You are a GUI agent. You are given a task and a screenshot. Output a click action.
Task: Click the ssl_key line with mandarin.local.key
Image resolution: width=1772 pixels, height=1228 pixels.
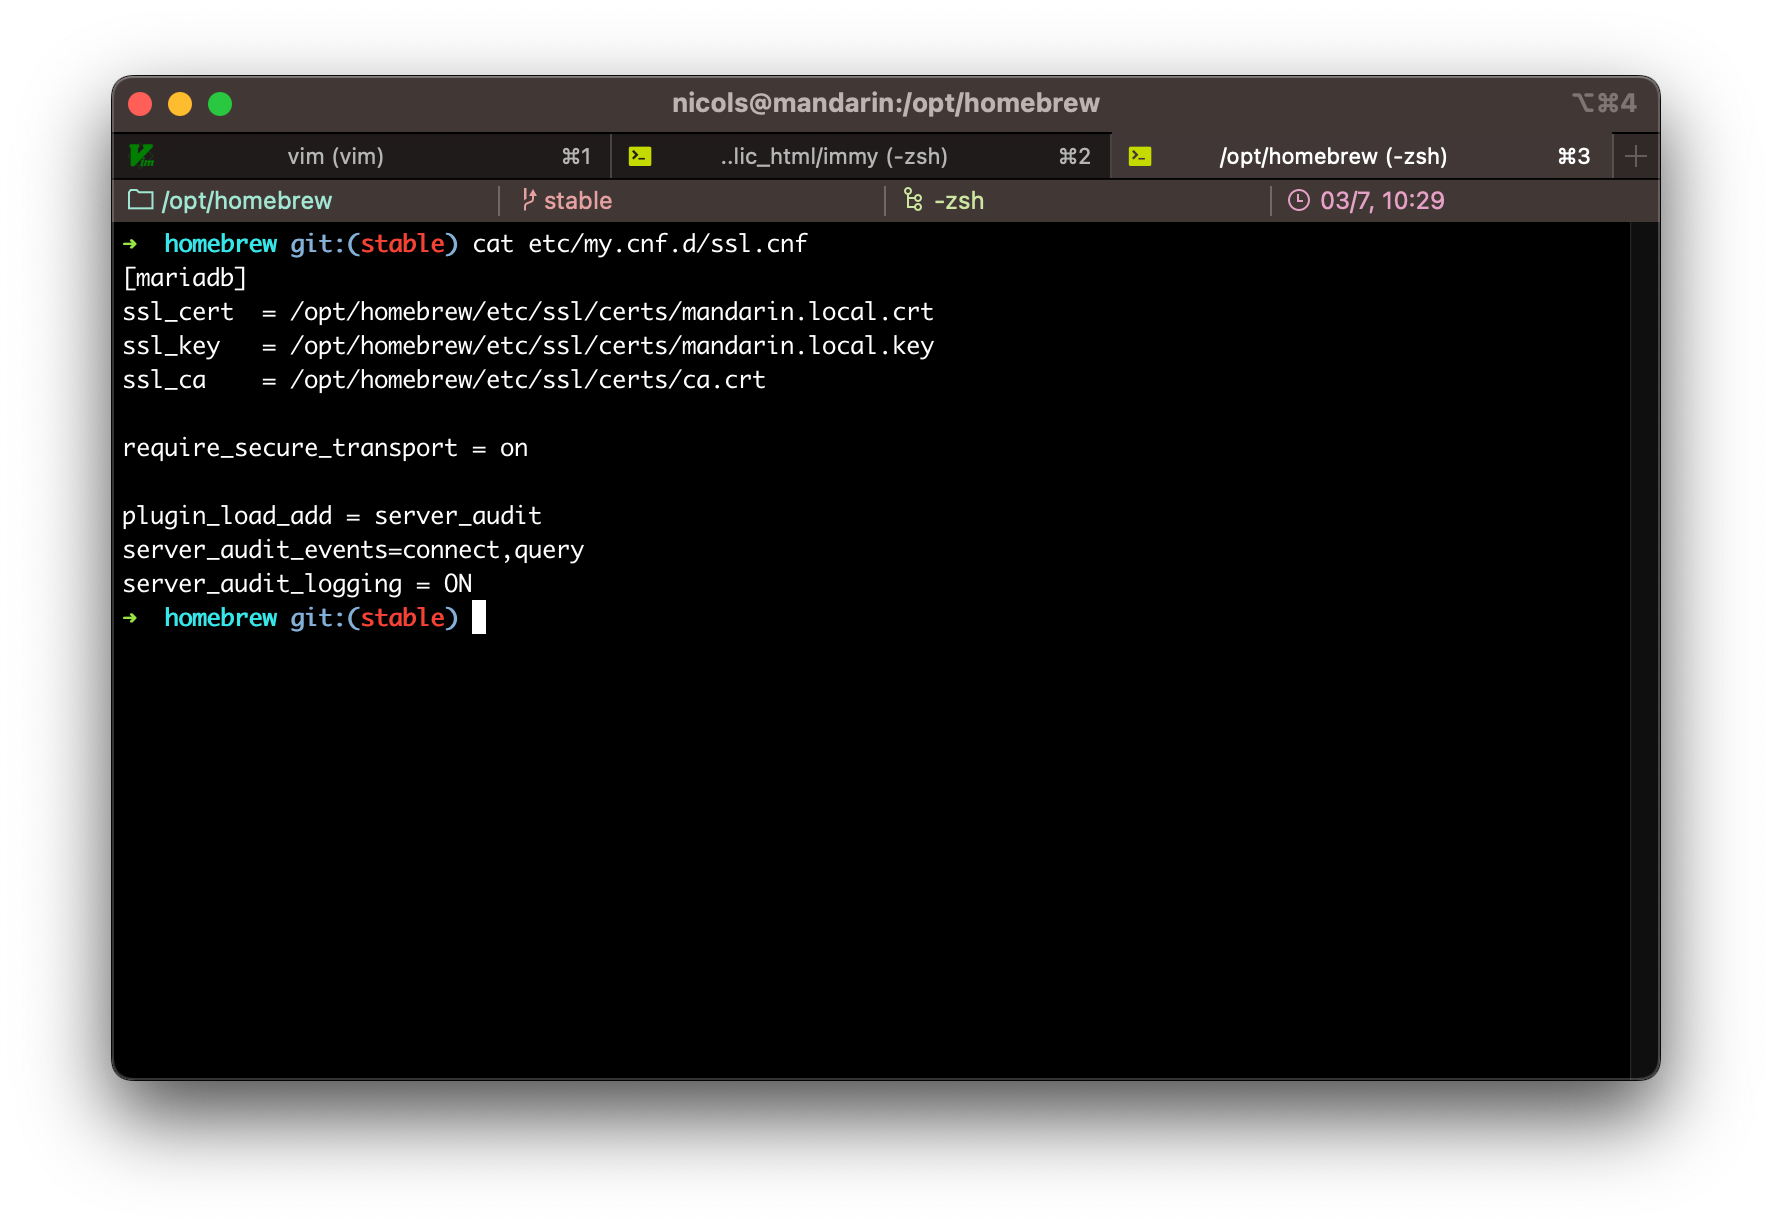(x=528, y=346)
